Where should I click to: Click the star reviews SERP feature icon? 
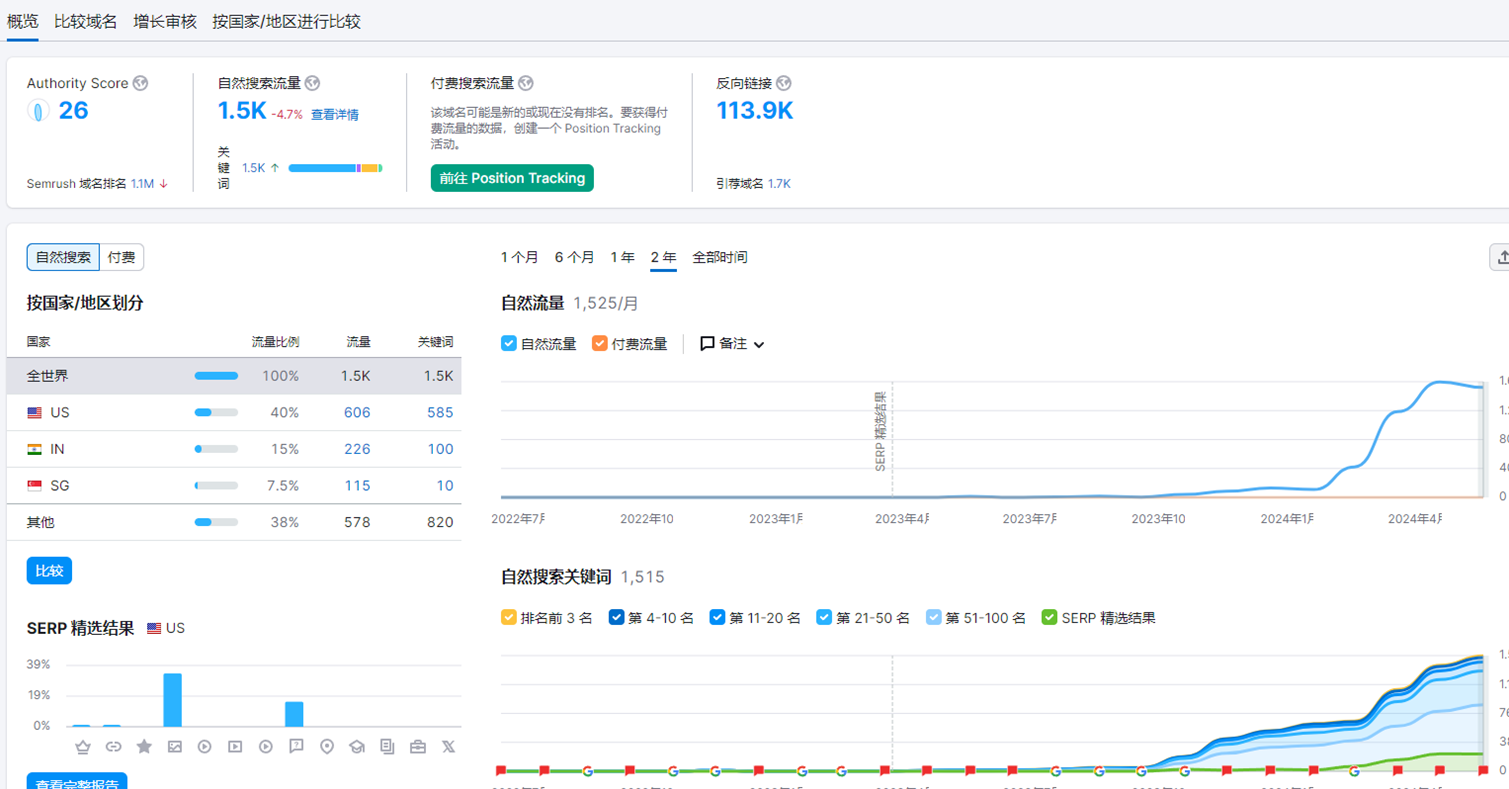click(x=144, y=747)
